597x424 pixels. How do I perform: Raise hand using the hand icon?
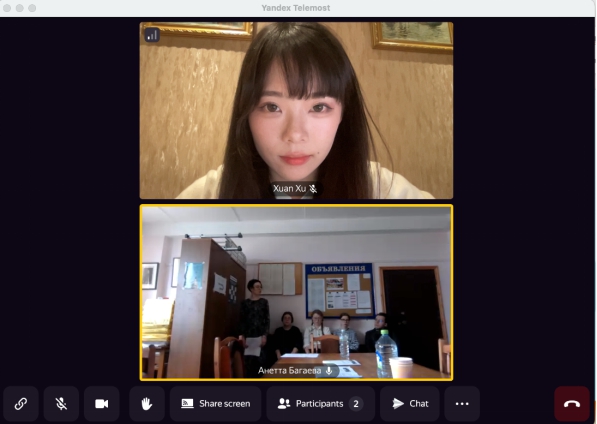(147, 403)
